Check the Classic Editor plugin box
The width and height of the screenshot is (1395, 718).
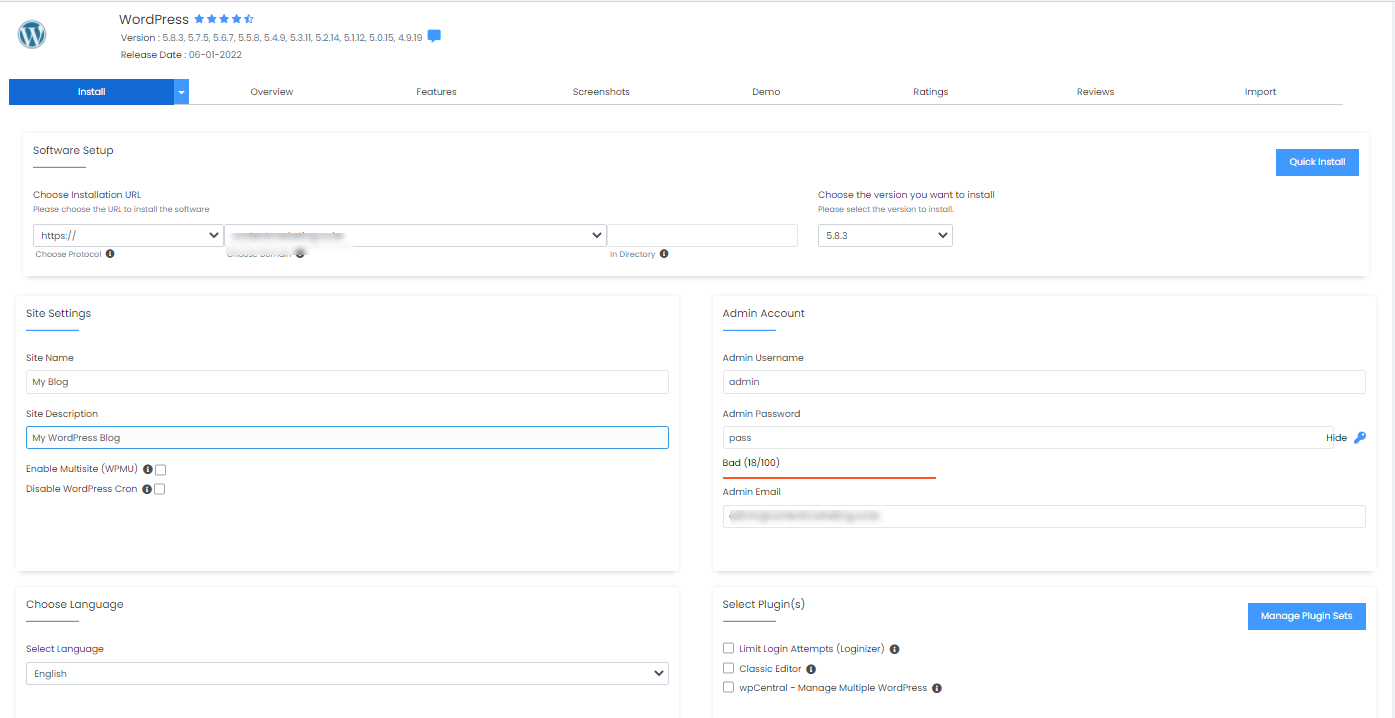point(728,668)
